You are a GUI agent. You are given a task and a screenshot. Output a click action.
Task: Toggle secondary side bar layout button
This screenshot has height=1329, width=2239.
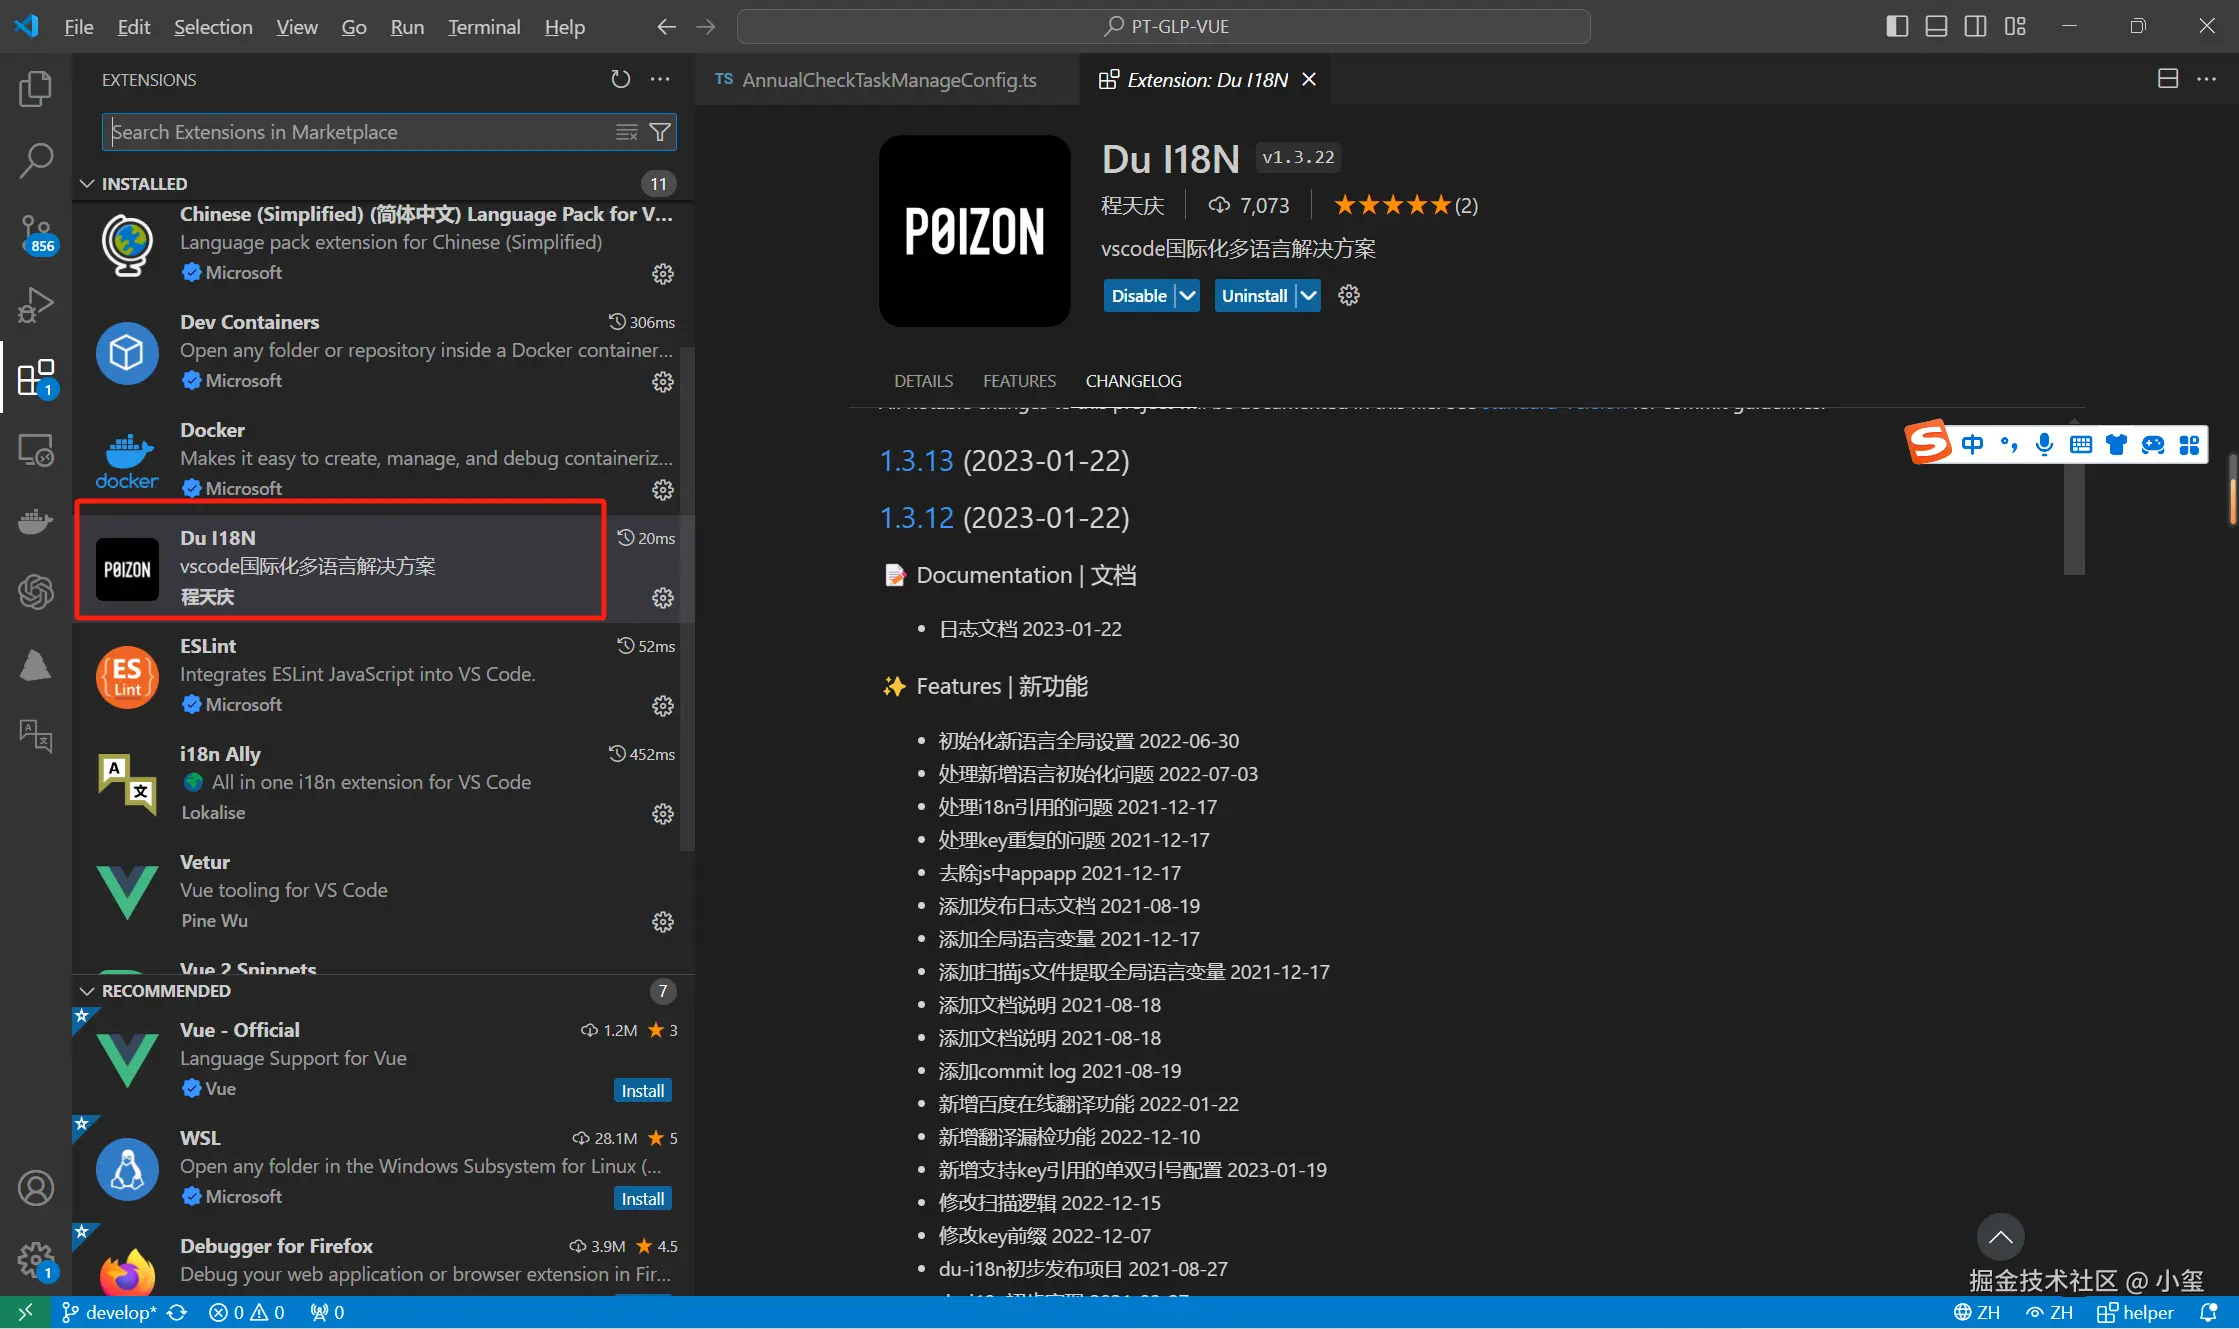pyautogui.click(x=1975, y=27)
